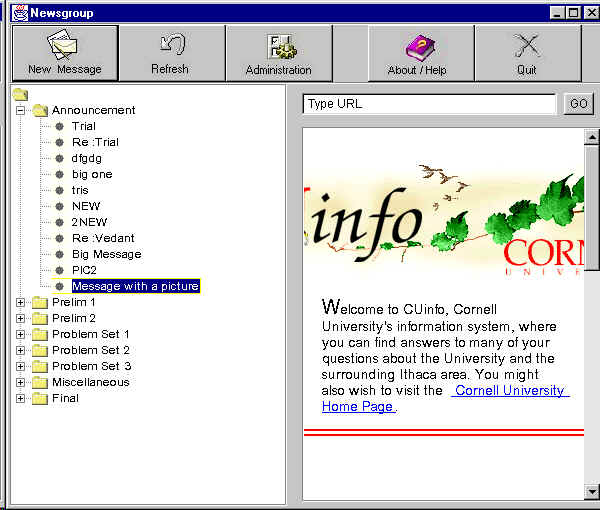Open the Administration toolbar icon
The height and width of the screenshot is (510, 600).
[278, 45]
